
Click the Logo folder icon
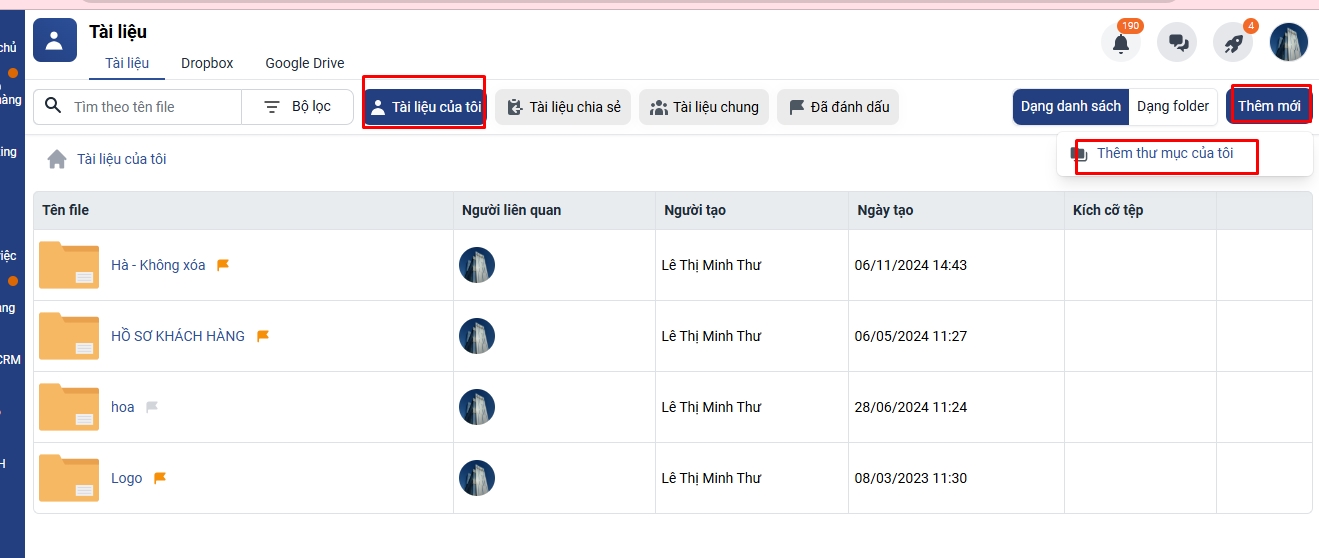tap(69, 478)
